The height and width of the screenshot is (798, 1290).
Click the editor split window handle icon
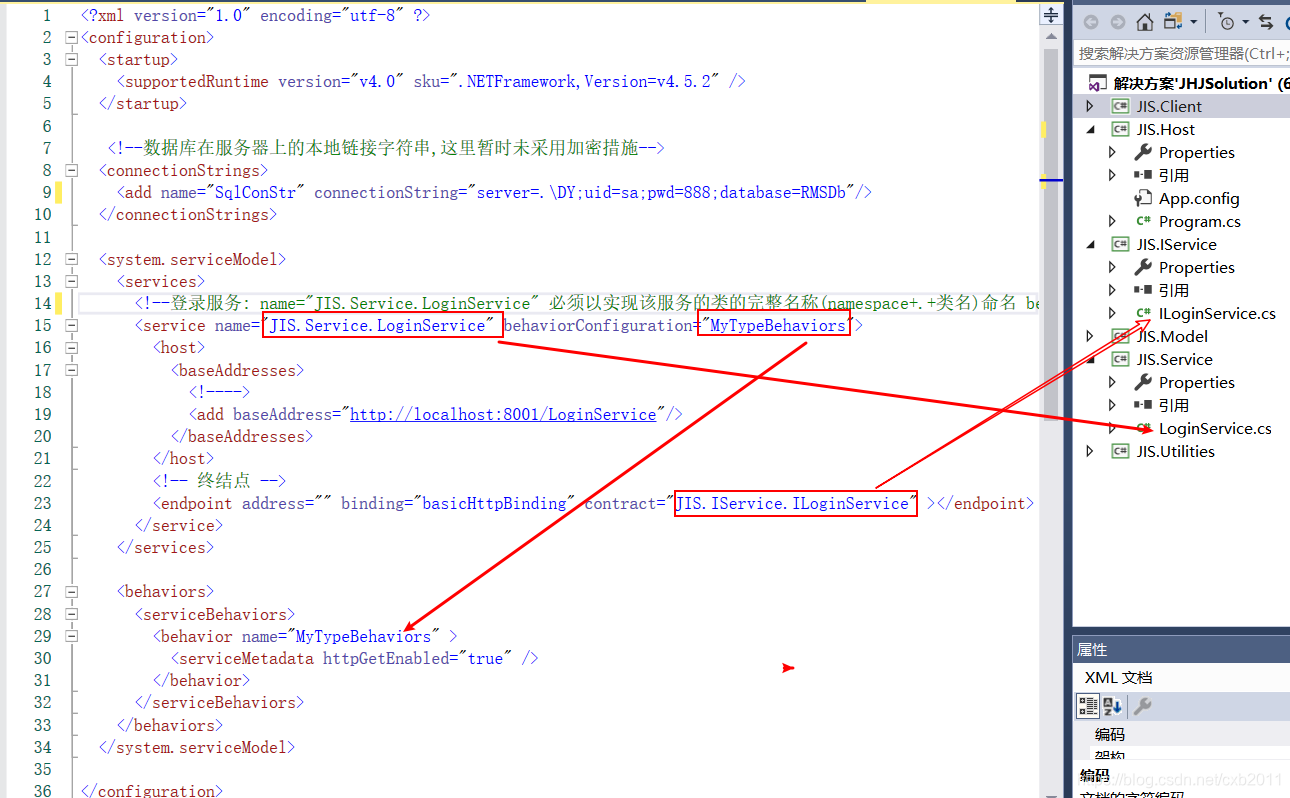click(x=1051, y=15)
